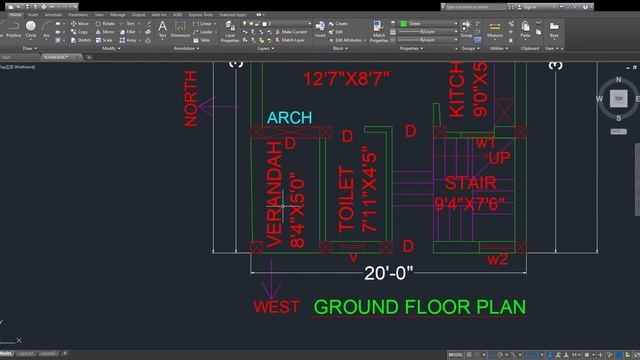This screenshot has height=360, width=640.
Task: Activate the Fillet tool
Action: [x=128, y=32]
